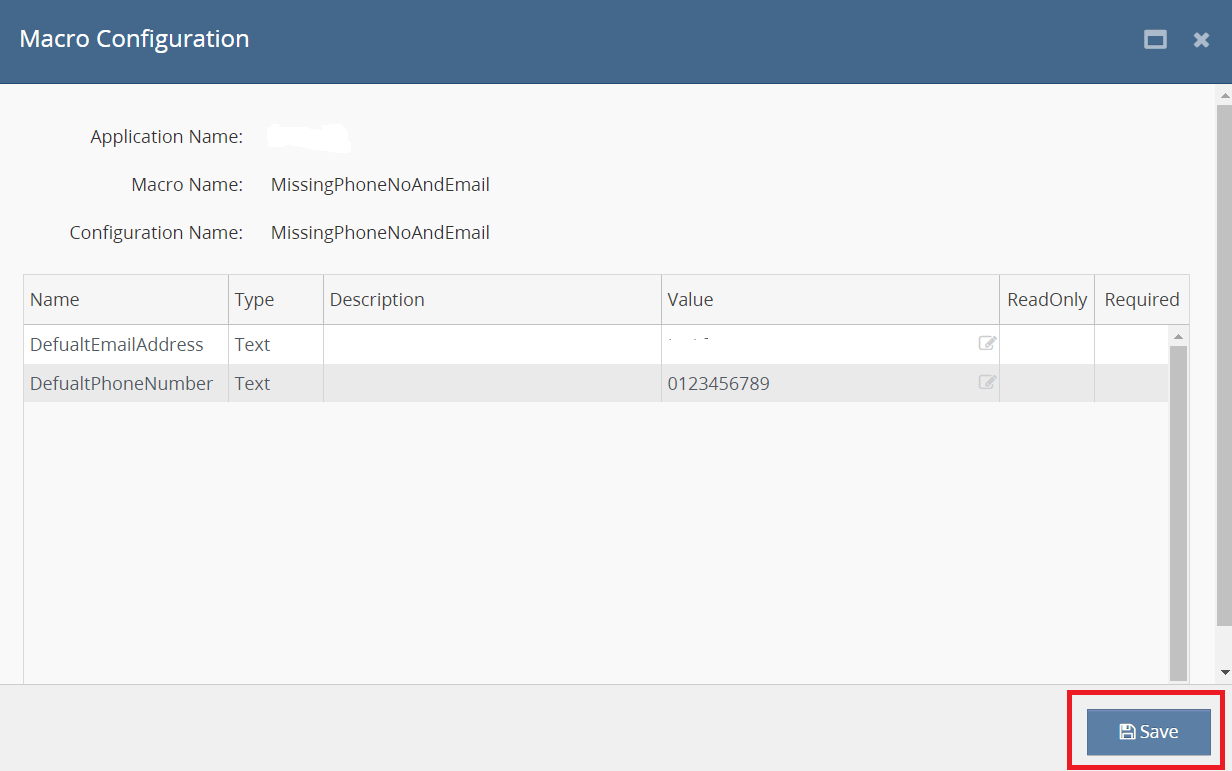Click the Required column header
Viewport: 1232px width, 771px height.
coord(1141,300)
